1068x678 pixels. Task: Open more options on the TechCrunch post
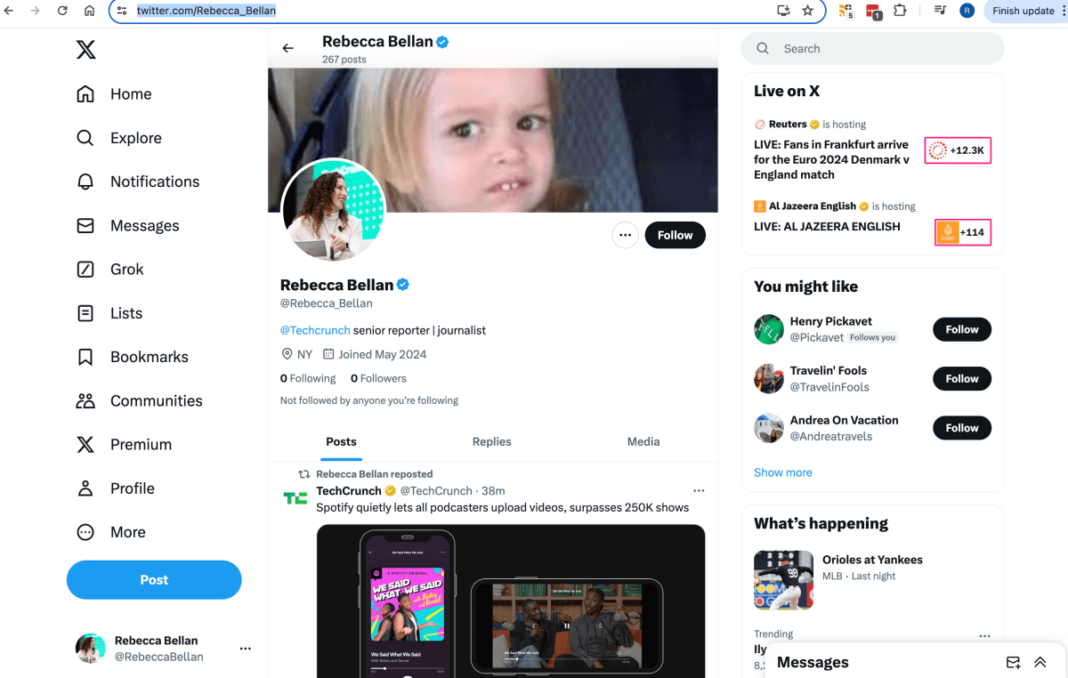coord(699,491)
